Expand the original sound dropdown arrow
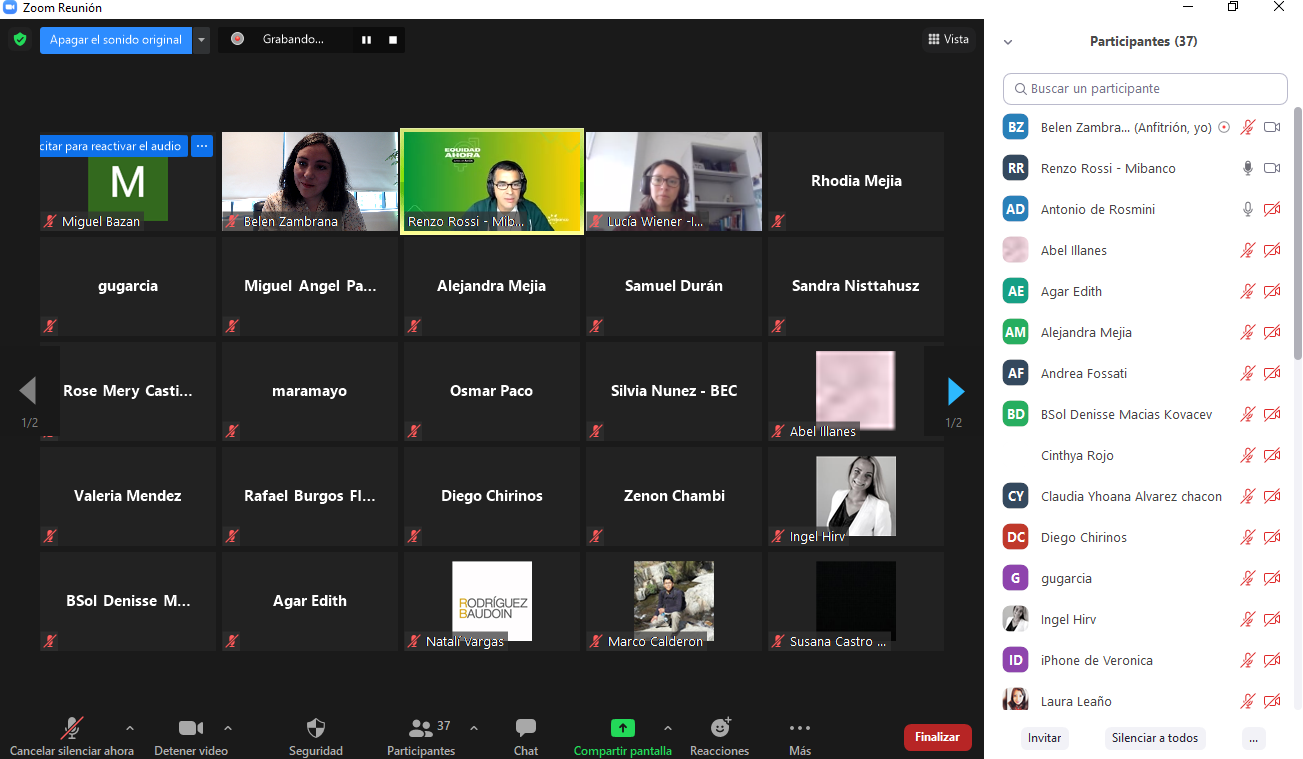The image size is (1303, 759). point(202,40)
